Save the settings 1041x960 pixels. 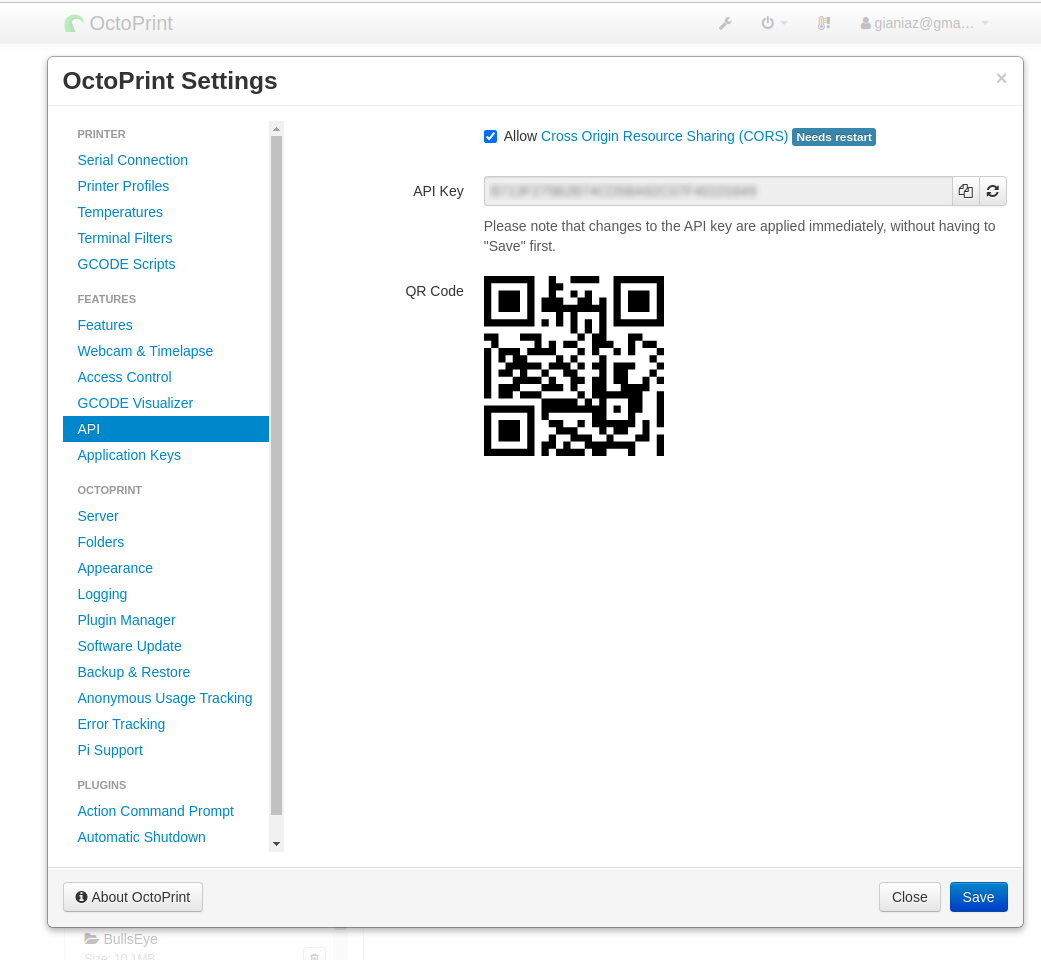979,897
